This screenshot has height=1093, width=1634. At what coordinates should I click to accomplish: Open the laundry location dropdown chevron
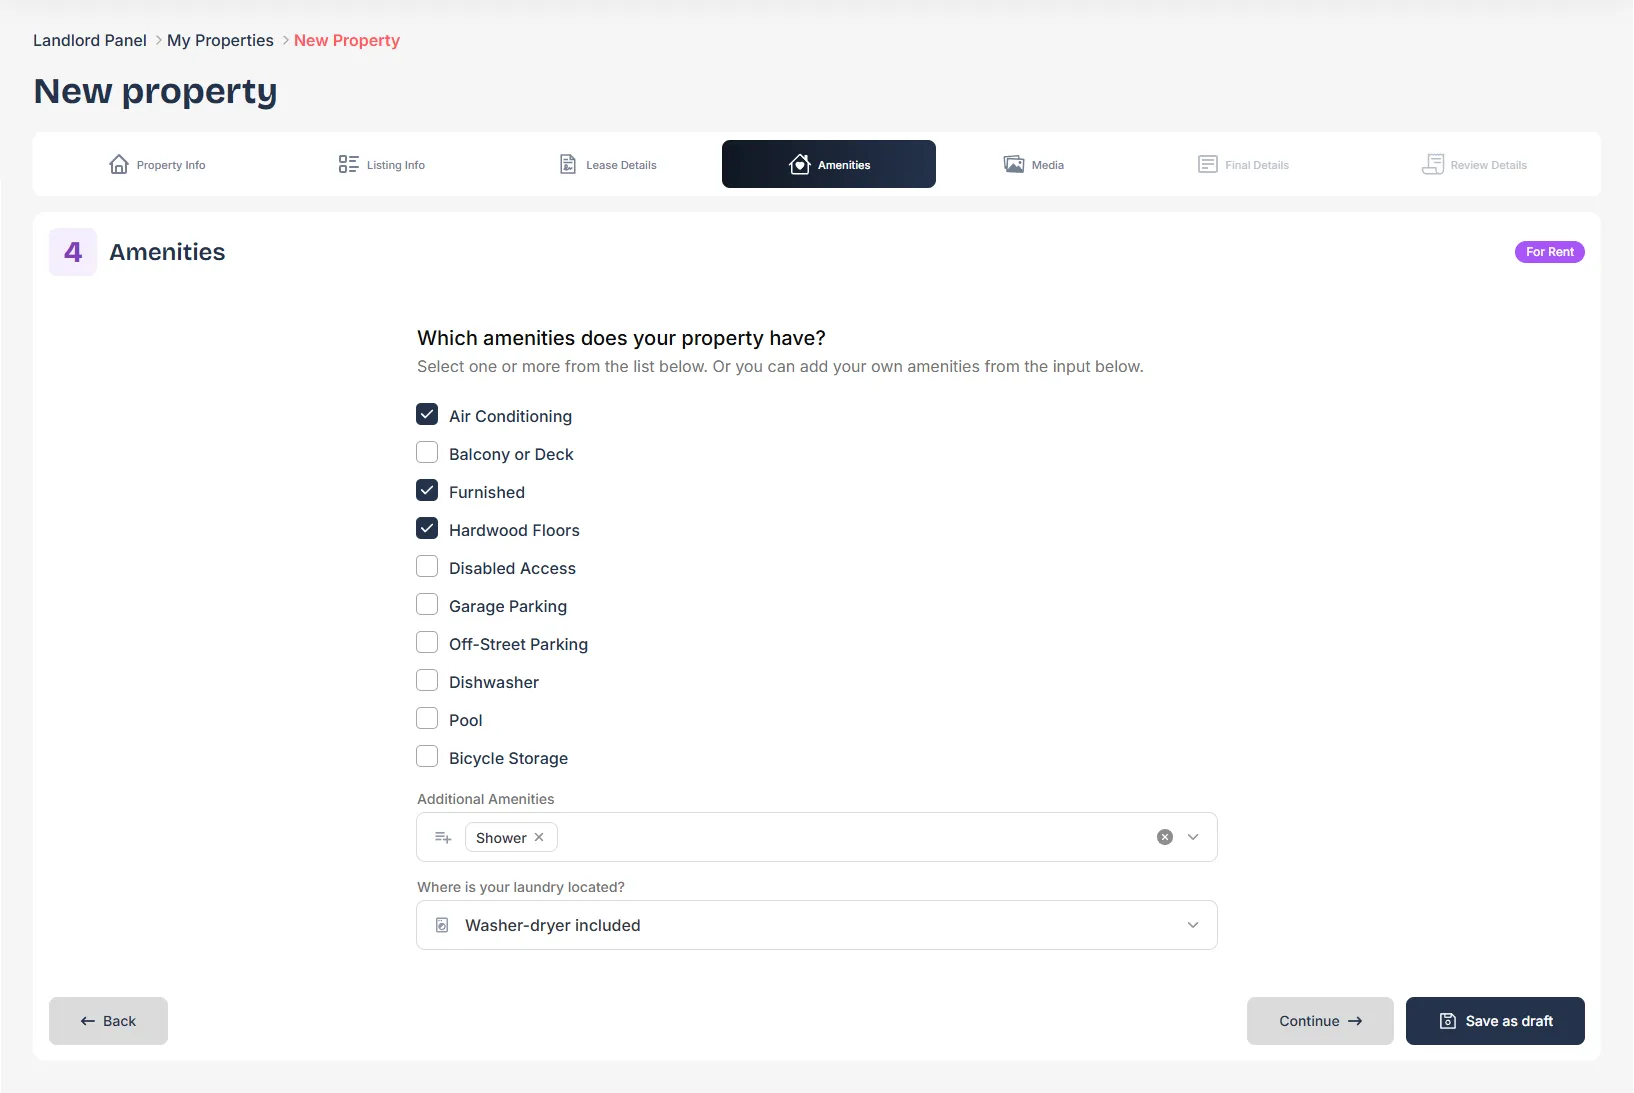pyautogui.click(x=1193, y=925)
